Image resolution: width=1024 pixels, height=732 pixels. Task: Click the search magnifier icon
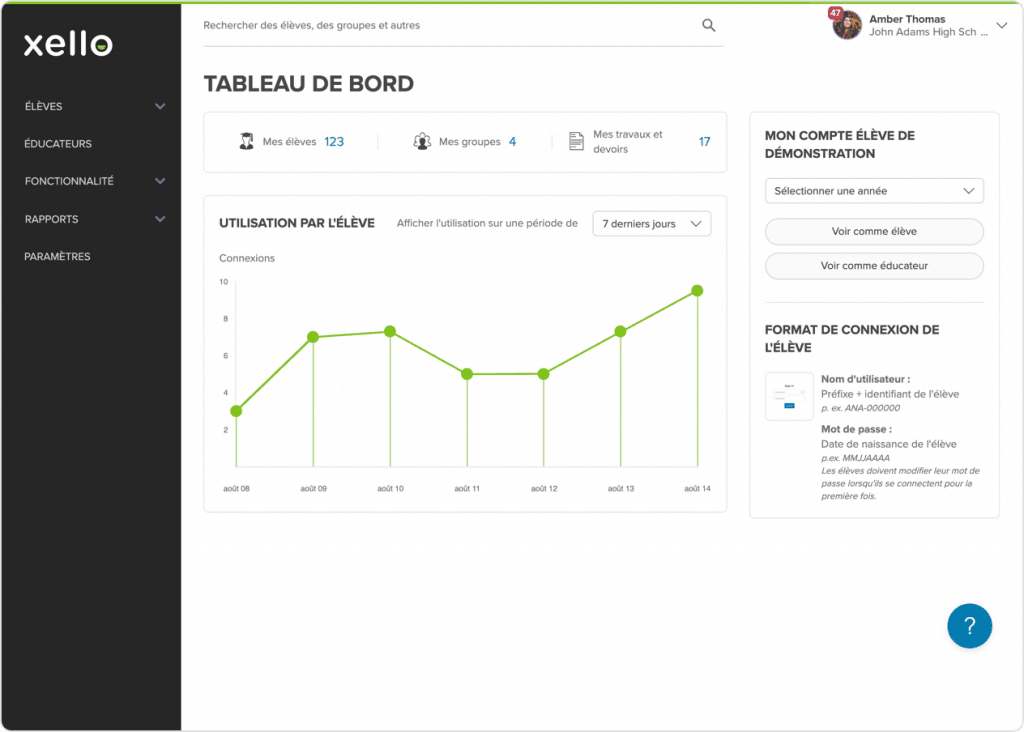(708, 26)
